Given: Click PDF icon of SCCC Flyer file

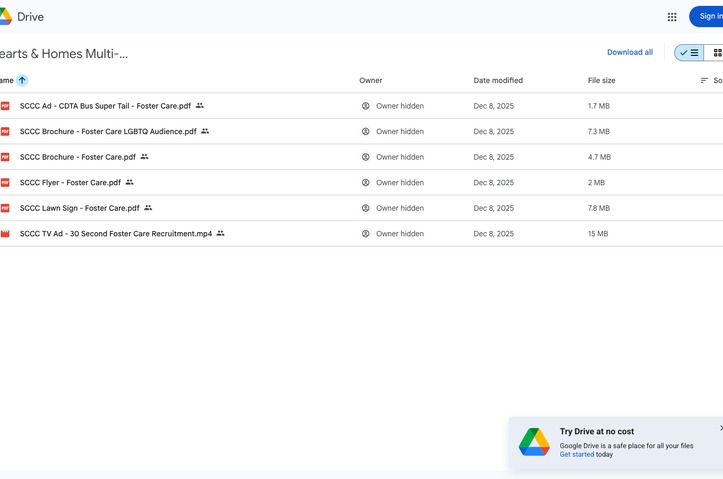Looking at the screenshot, I should coord(5,183).
